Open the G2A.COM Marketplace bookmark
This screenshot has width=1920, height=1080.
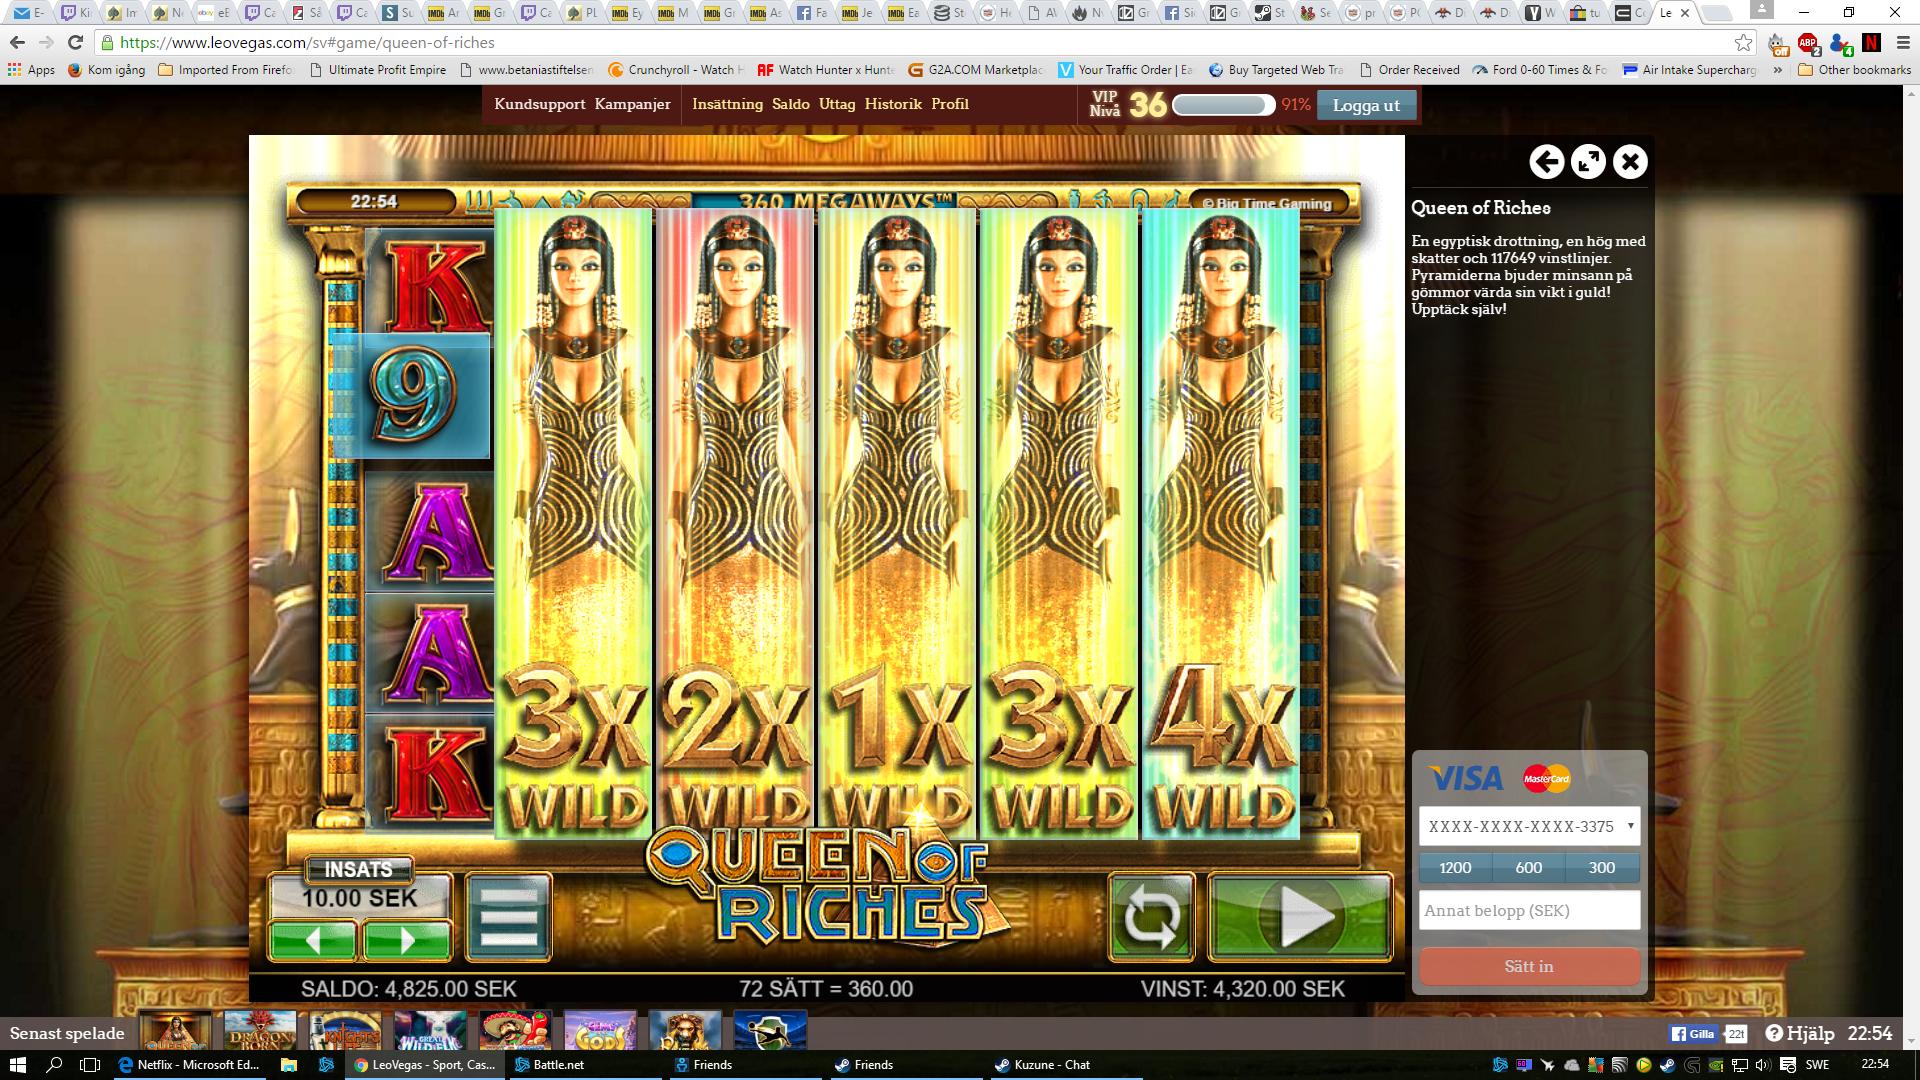point(976,70)
